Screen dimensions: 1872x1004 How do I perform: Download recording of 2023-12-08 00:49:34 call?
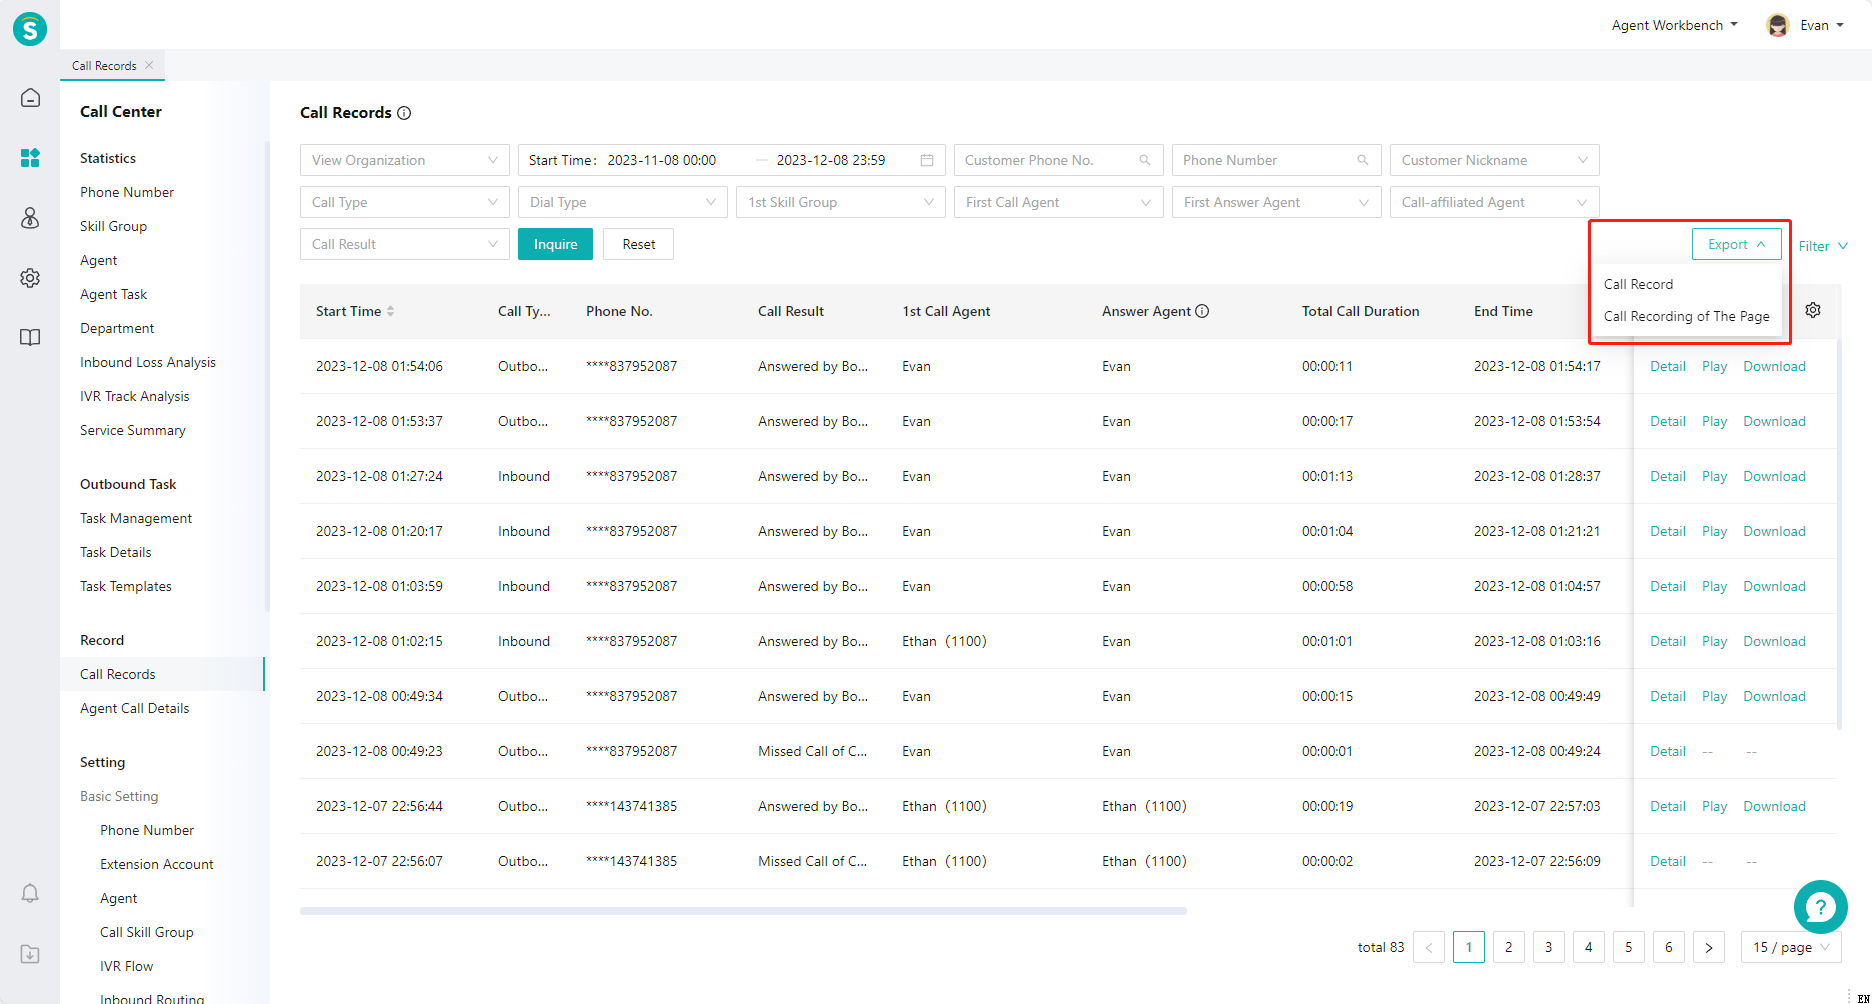[x=1774, y=696]
